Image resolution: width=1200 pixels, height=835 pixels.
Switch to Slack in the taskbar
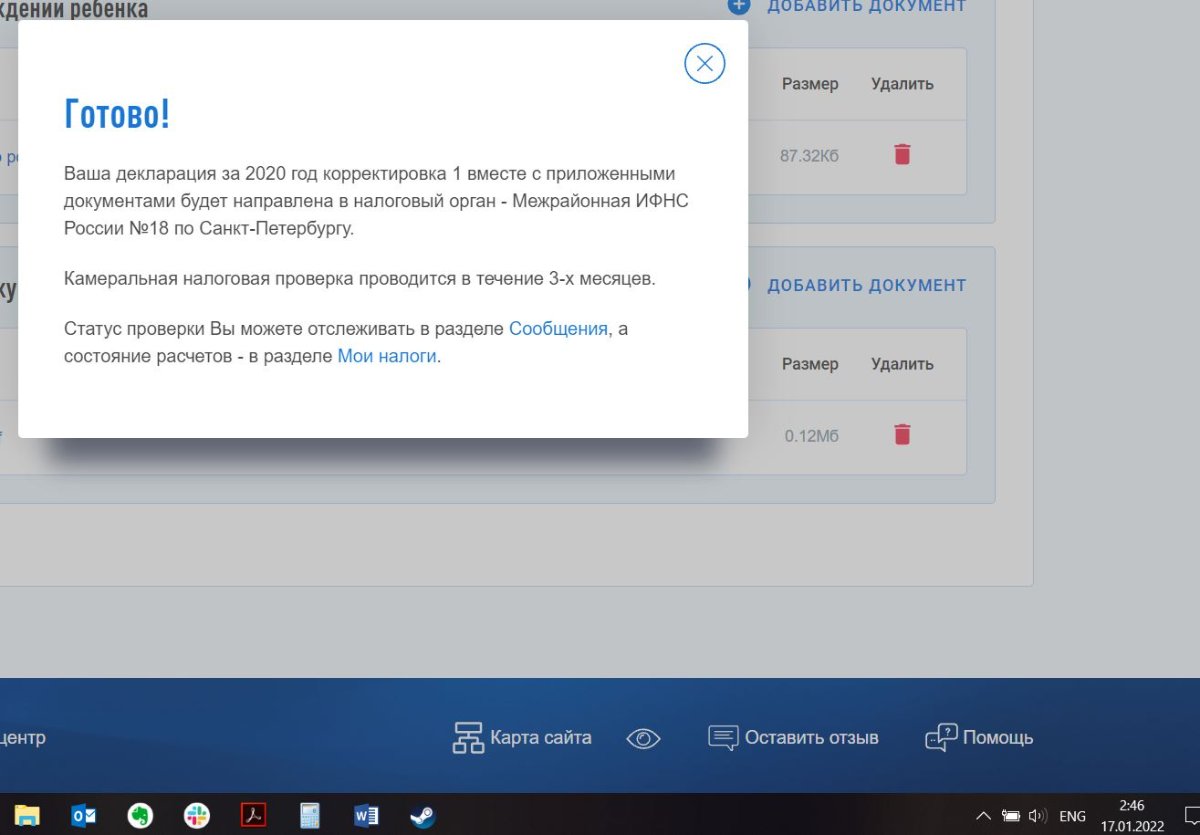point(197,816)
